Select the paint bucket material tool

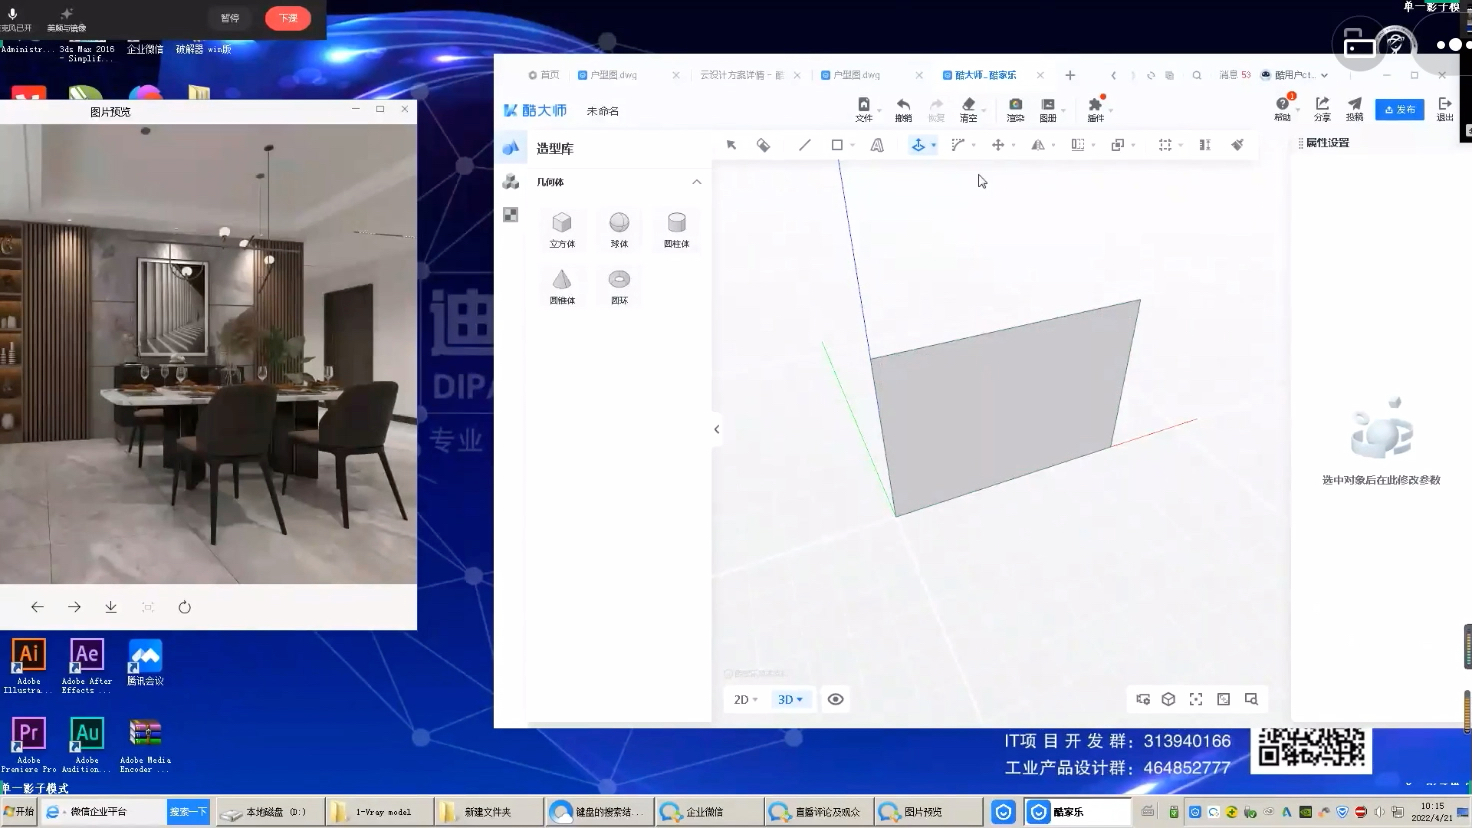763,145
